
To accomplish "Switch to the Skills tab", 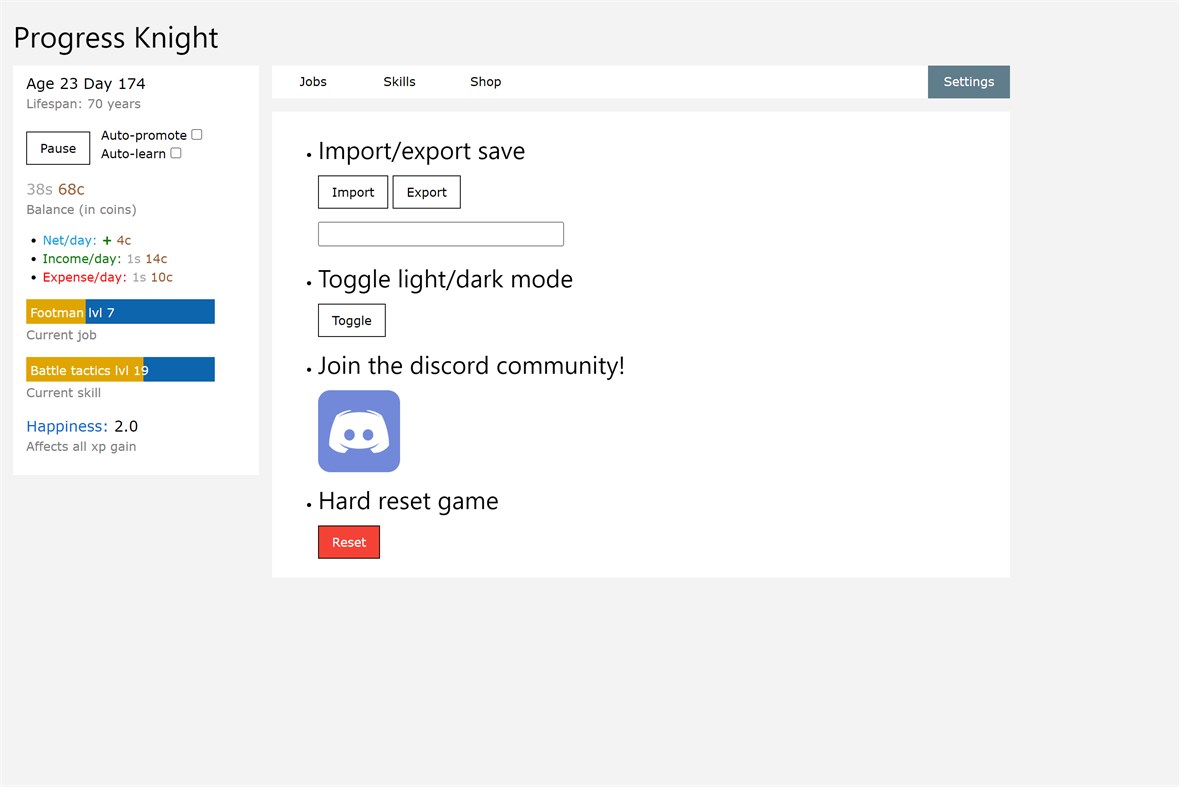I will click(x=399, y=82).
